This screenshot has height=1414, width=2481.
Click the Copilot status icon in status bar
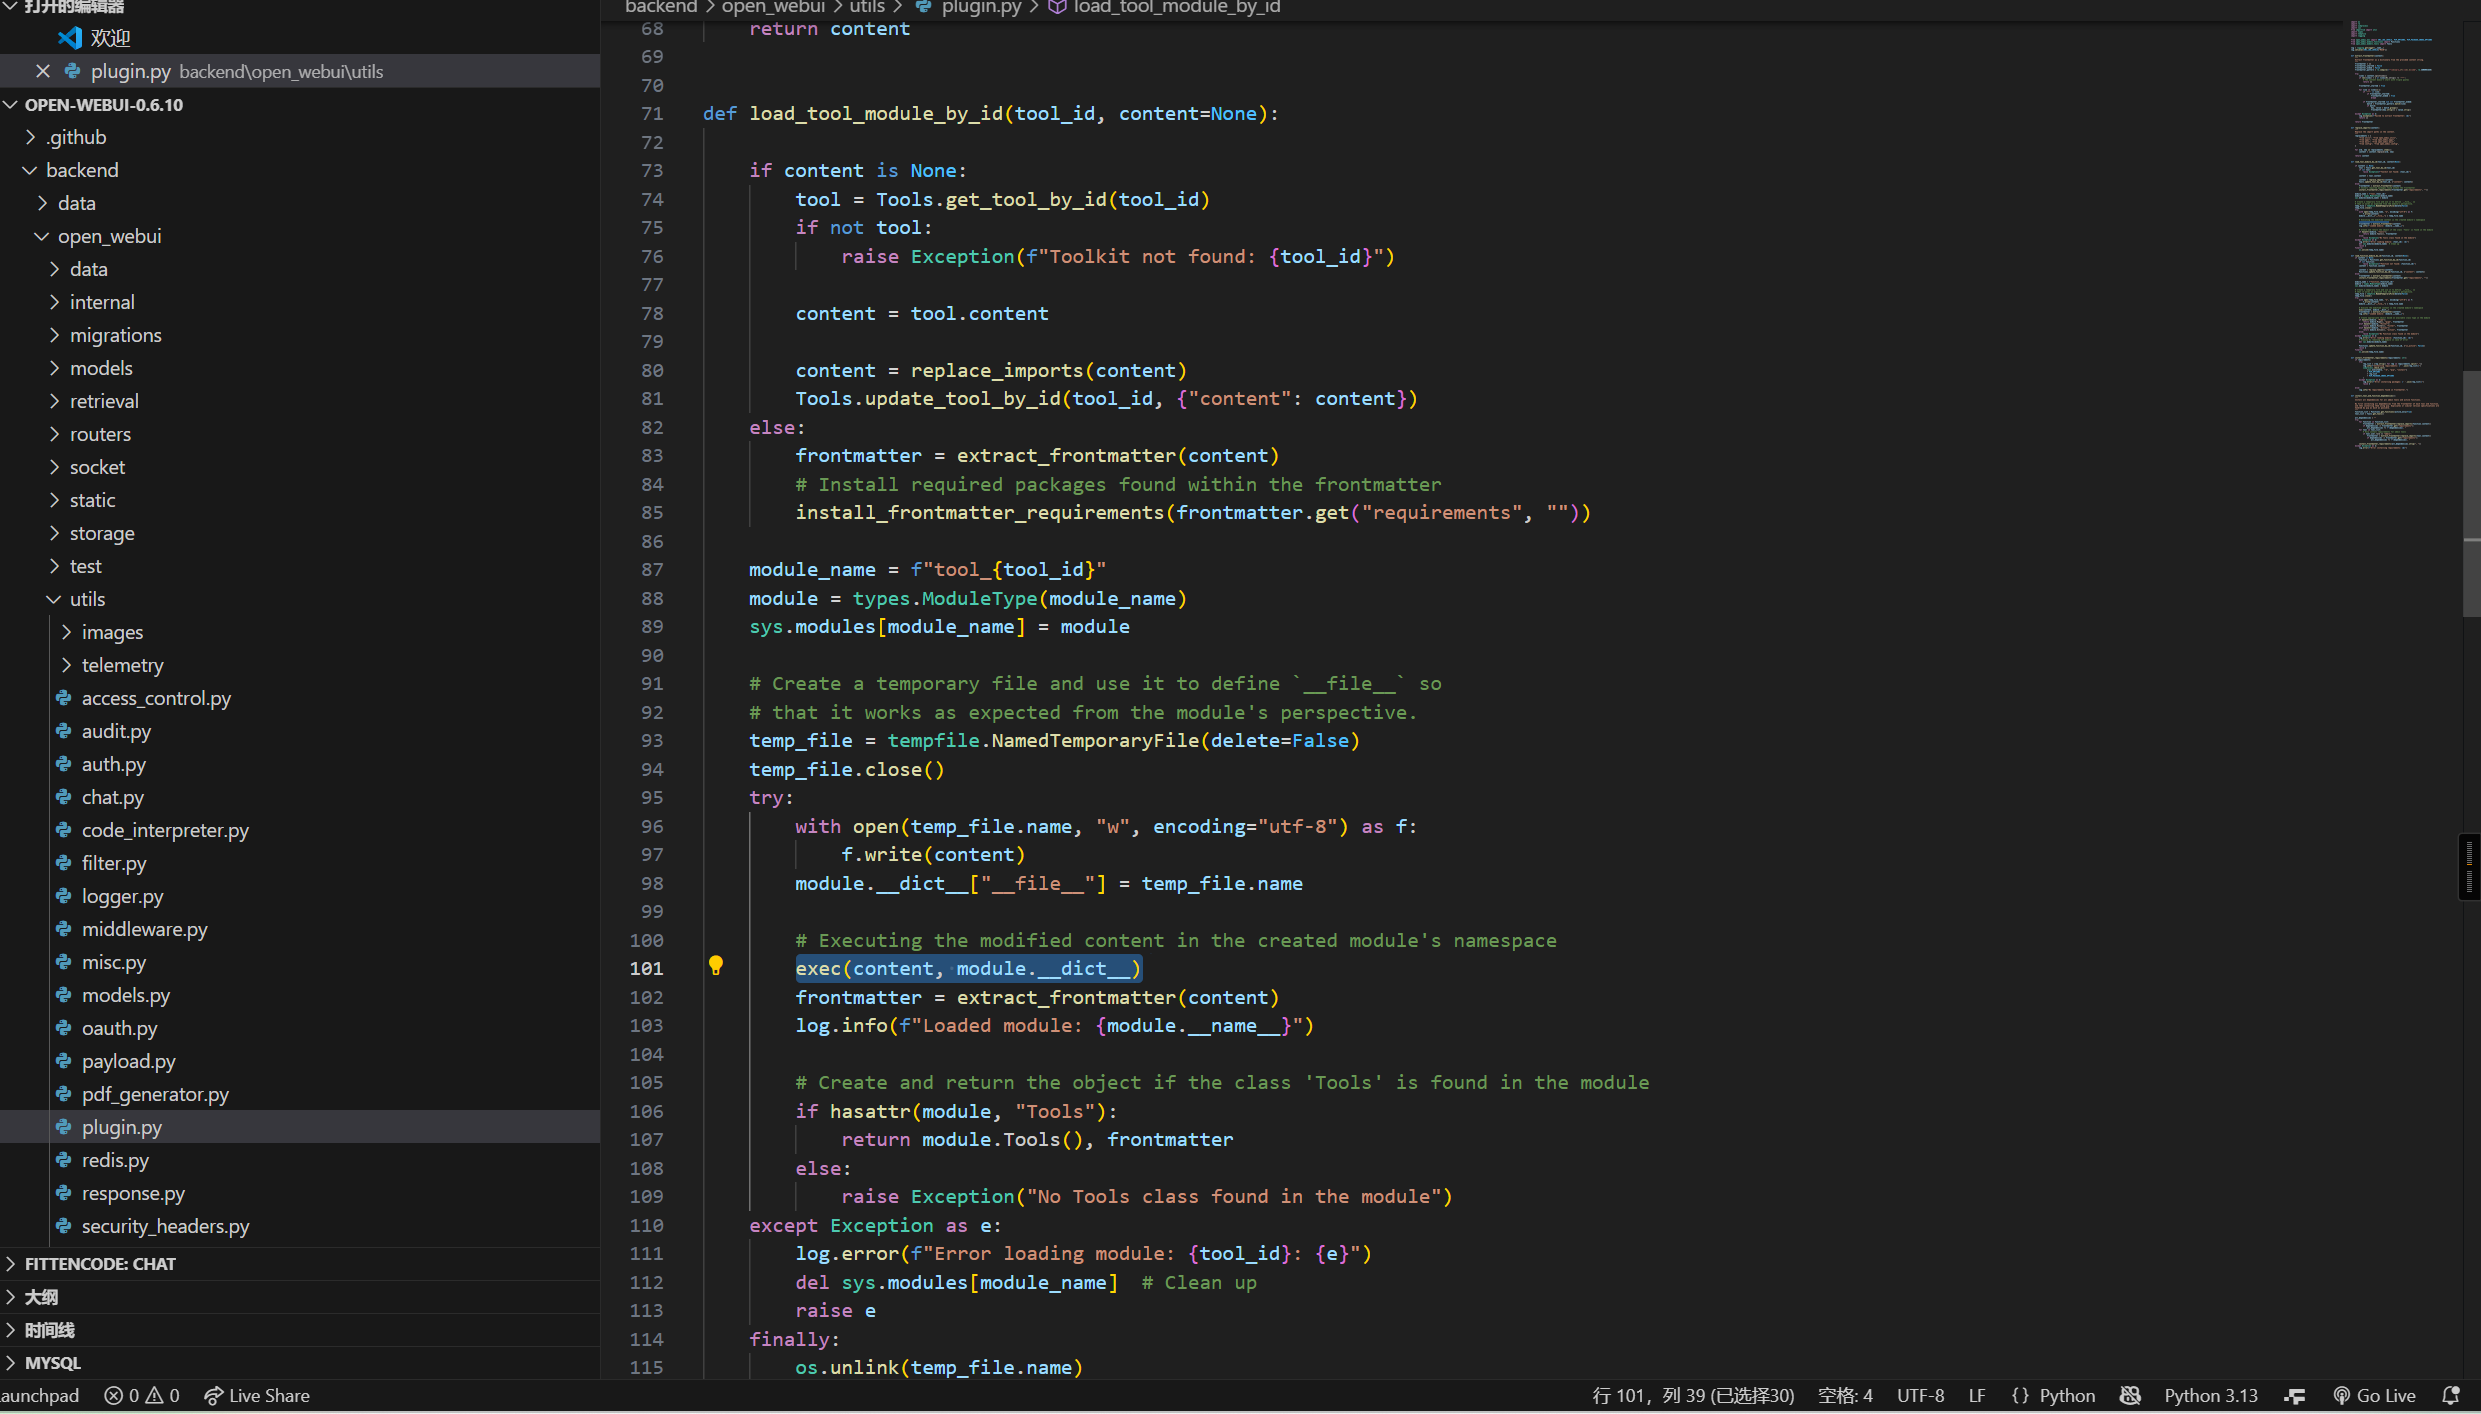[2130, 1395]
